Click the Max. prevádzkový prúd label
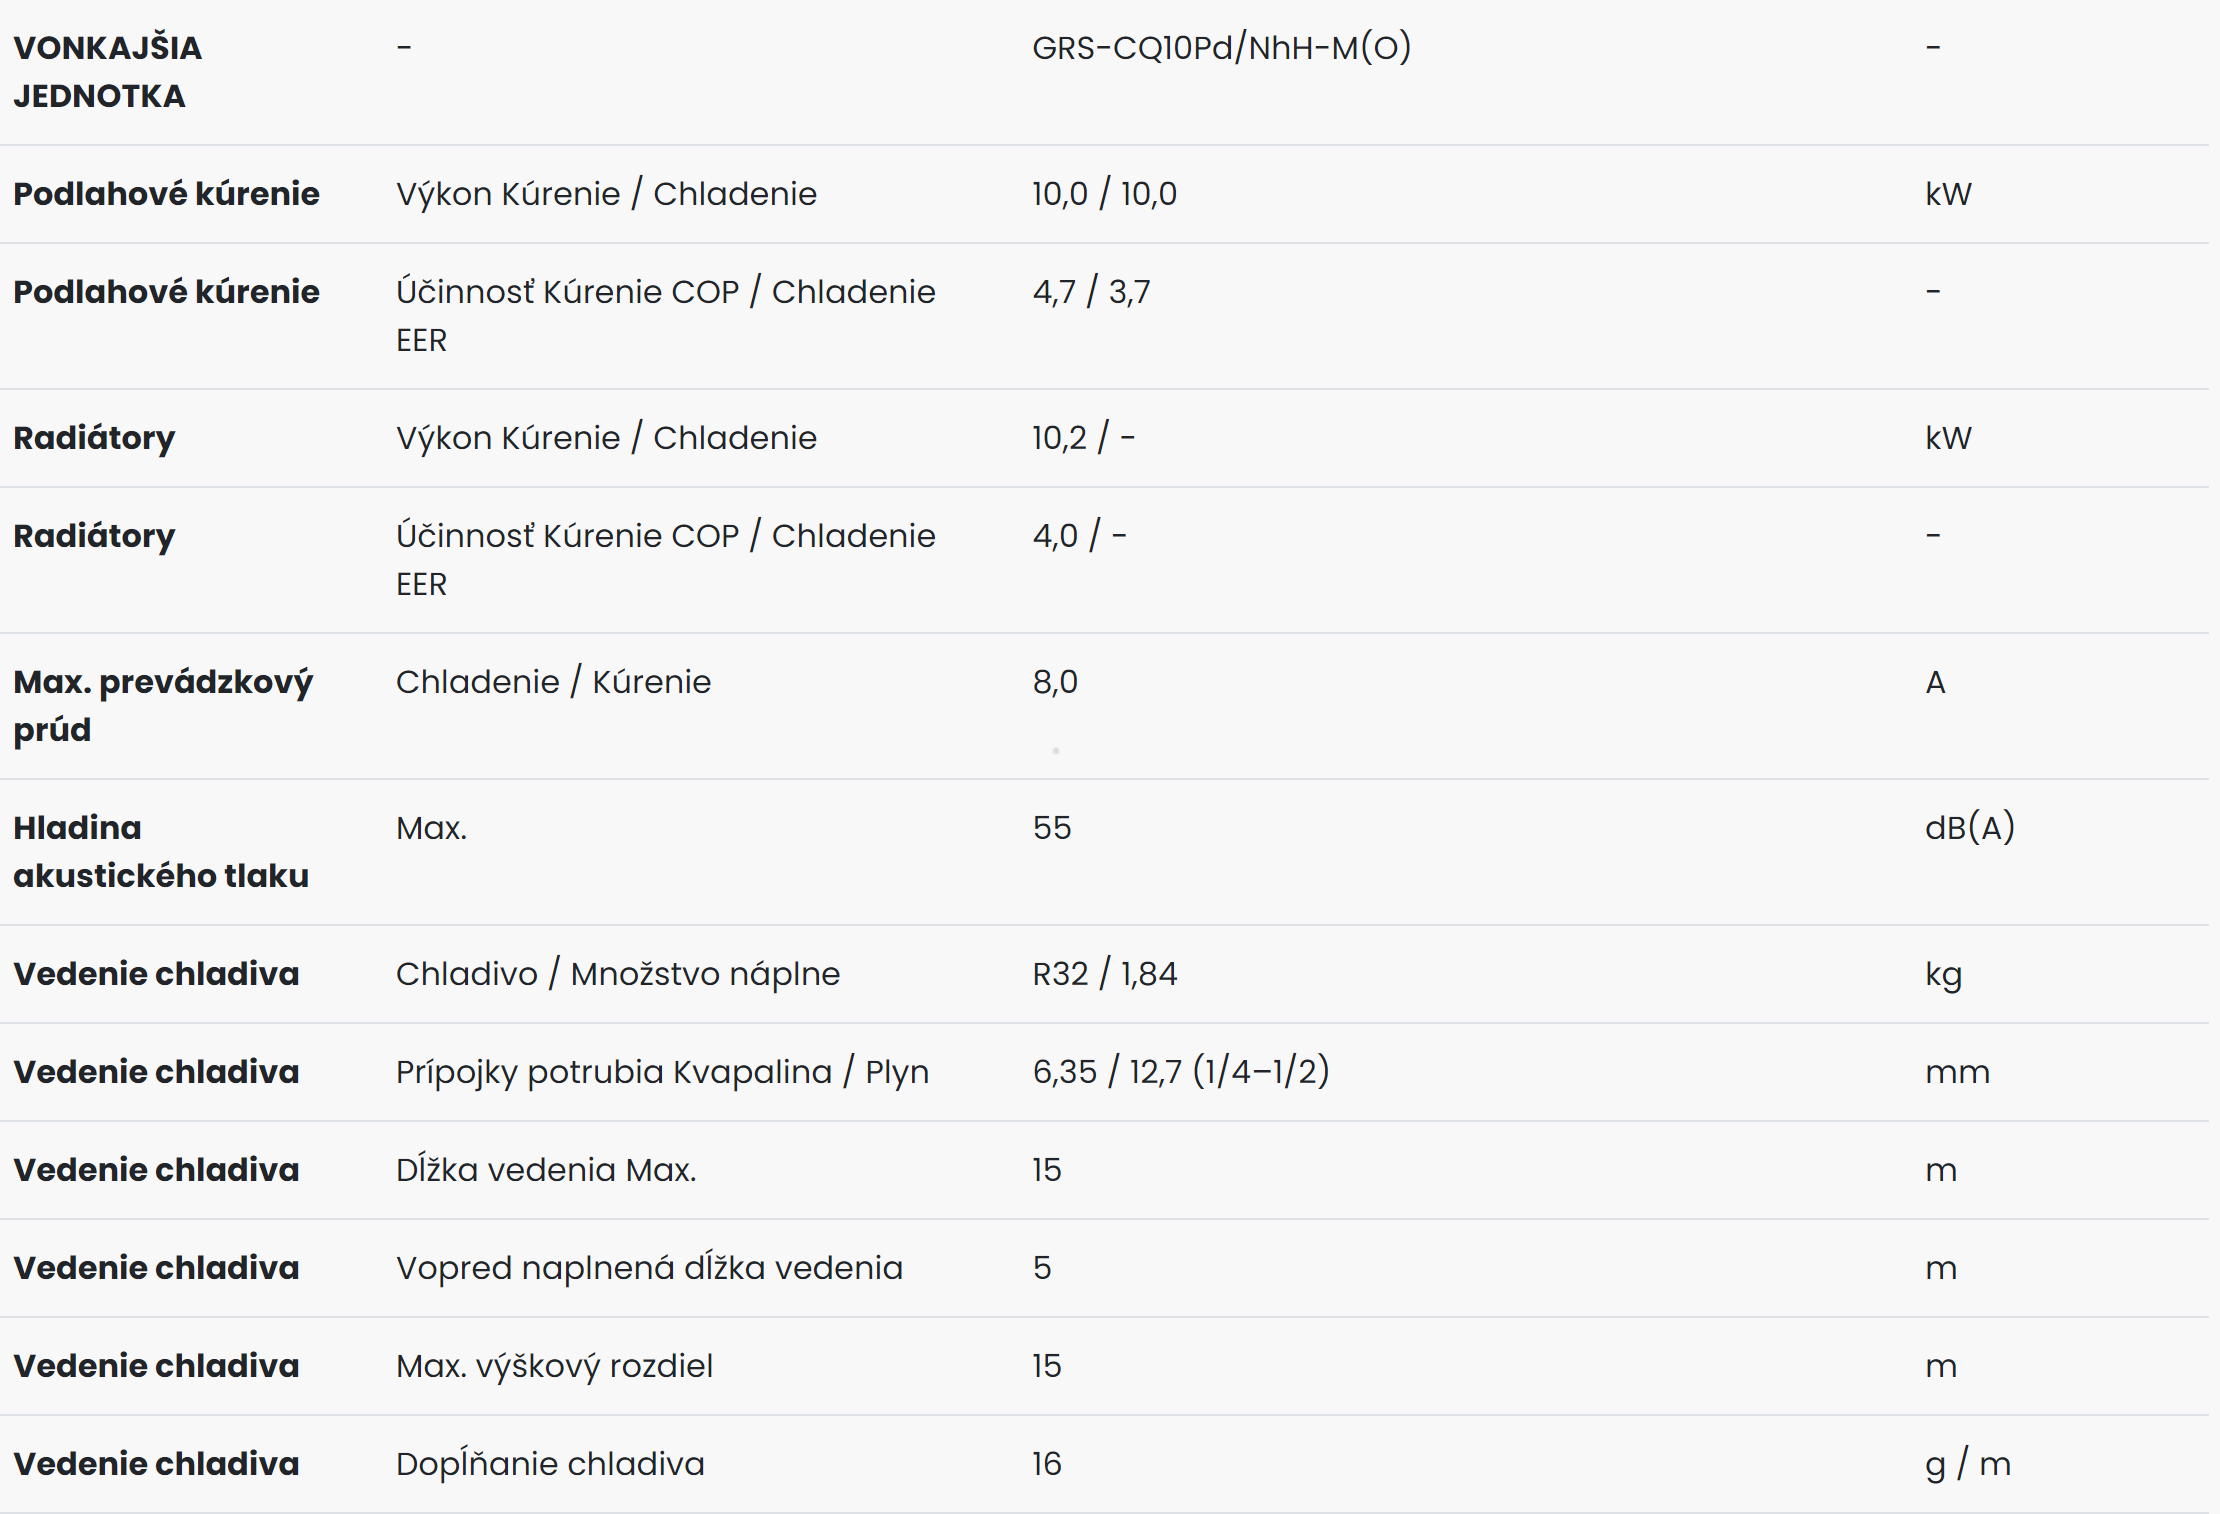 [163, 706]
